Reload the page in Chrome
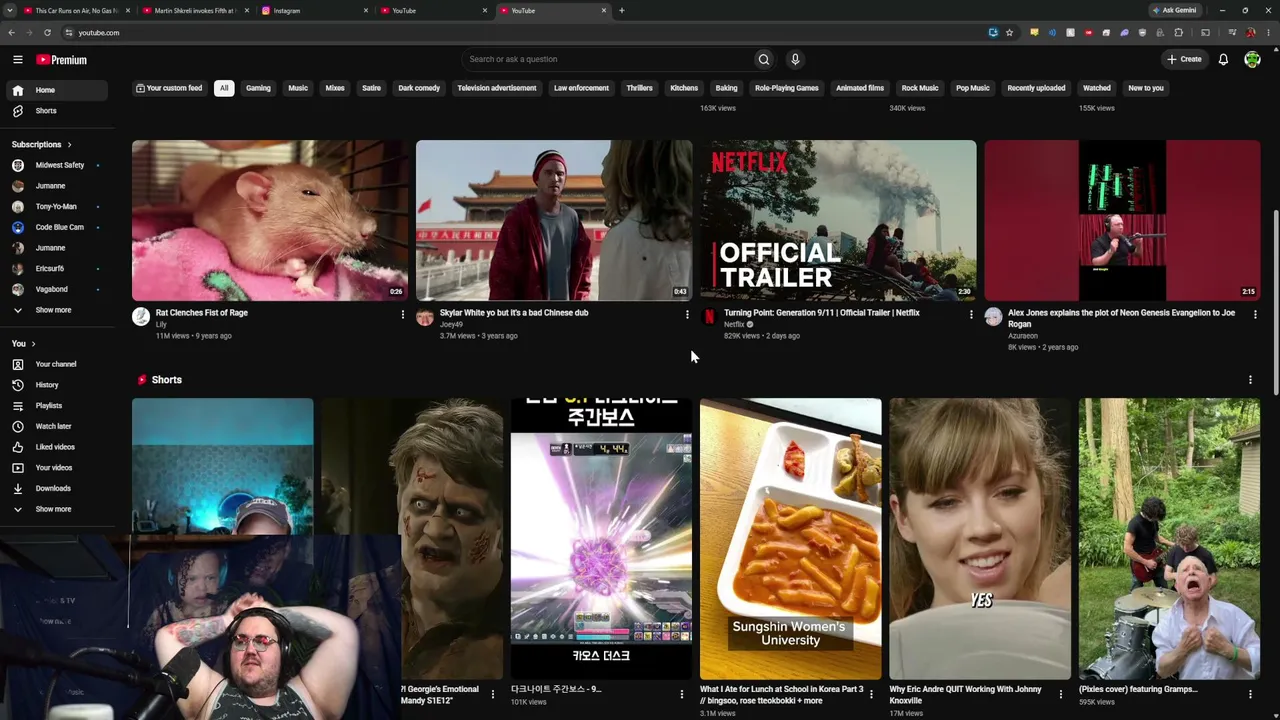 [x=47, y=33]
